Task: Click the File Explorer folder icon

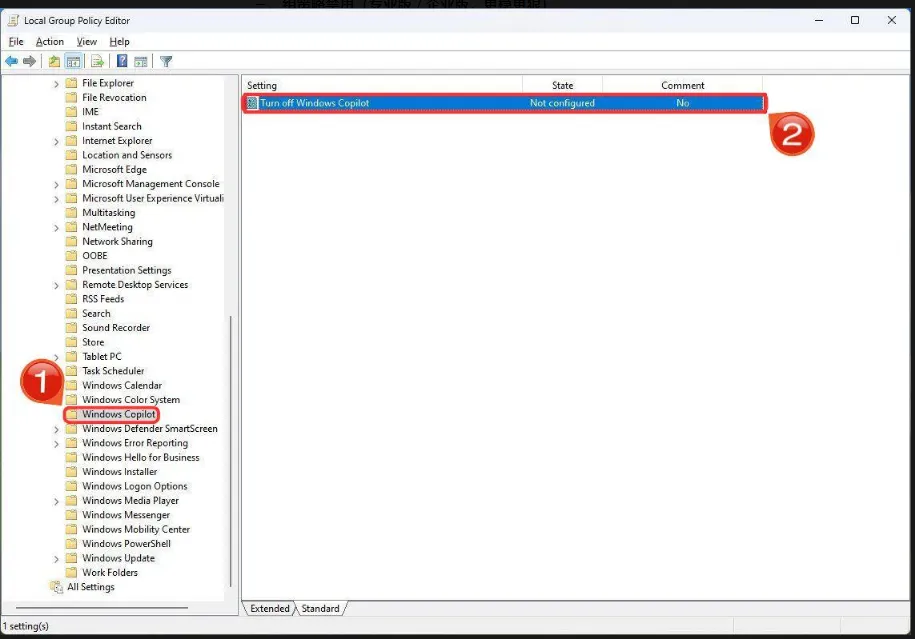Action: 71,83
